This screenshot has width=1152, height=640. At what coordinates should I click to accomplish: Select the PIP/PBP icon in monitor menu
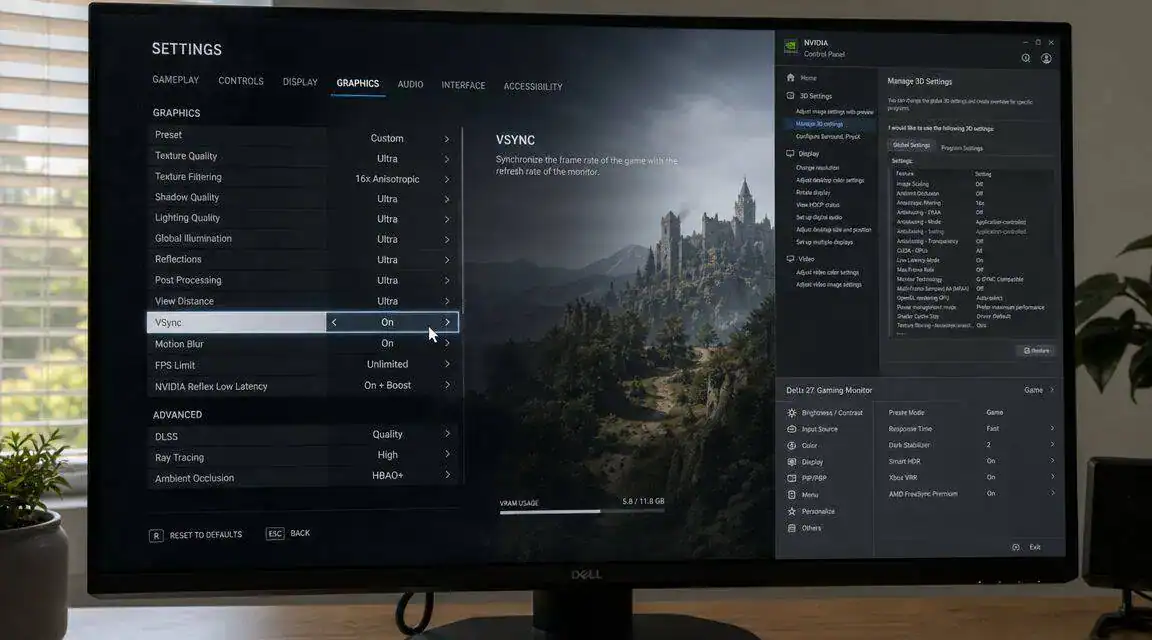click(x=792, y=478)
